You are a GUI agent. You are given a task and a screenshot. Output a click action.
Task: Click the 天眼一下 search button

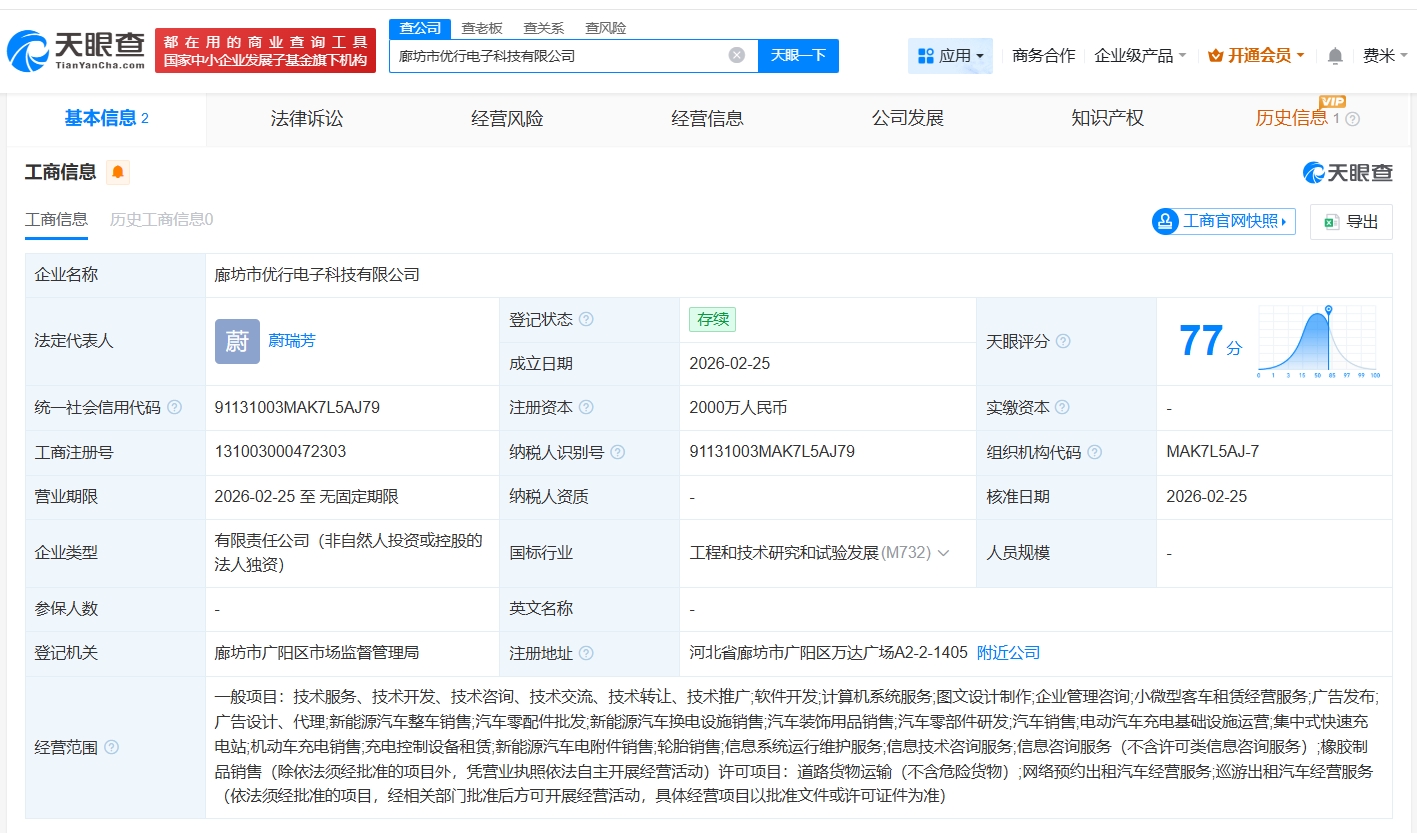798,55
